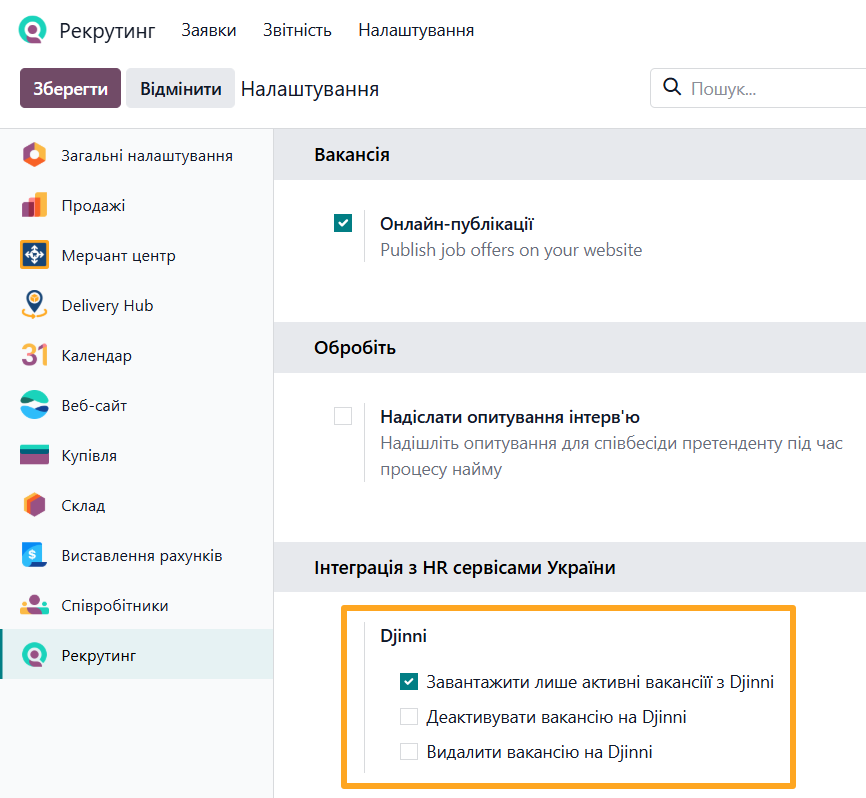
Task: Open Продажі settings section
Action: point(136,205)
